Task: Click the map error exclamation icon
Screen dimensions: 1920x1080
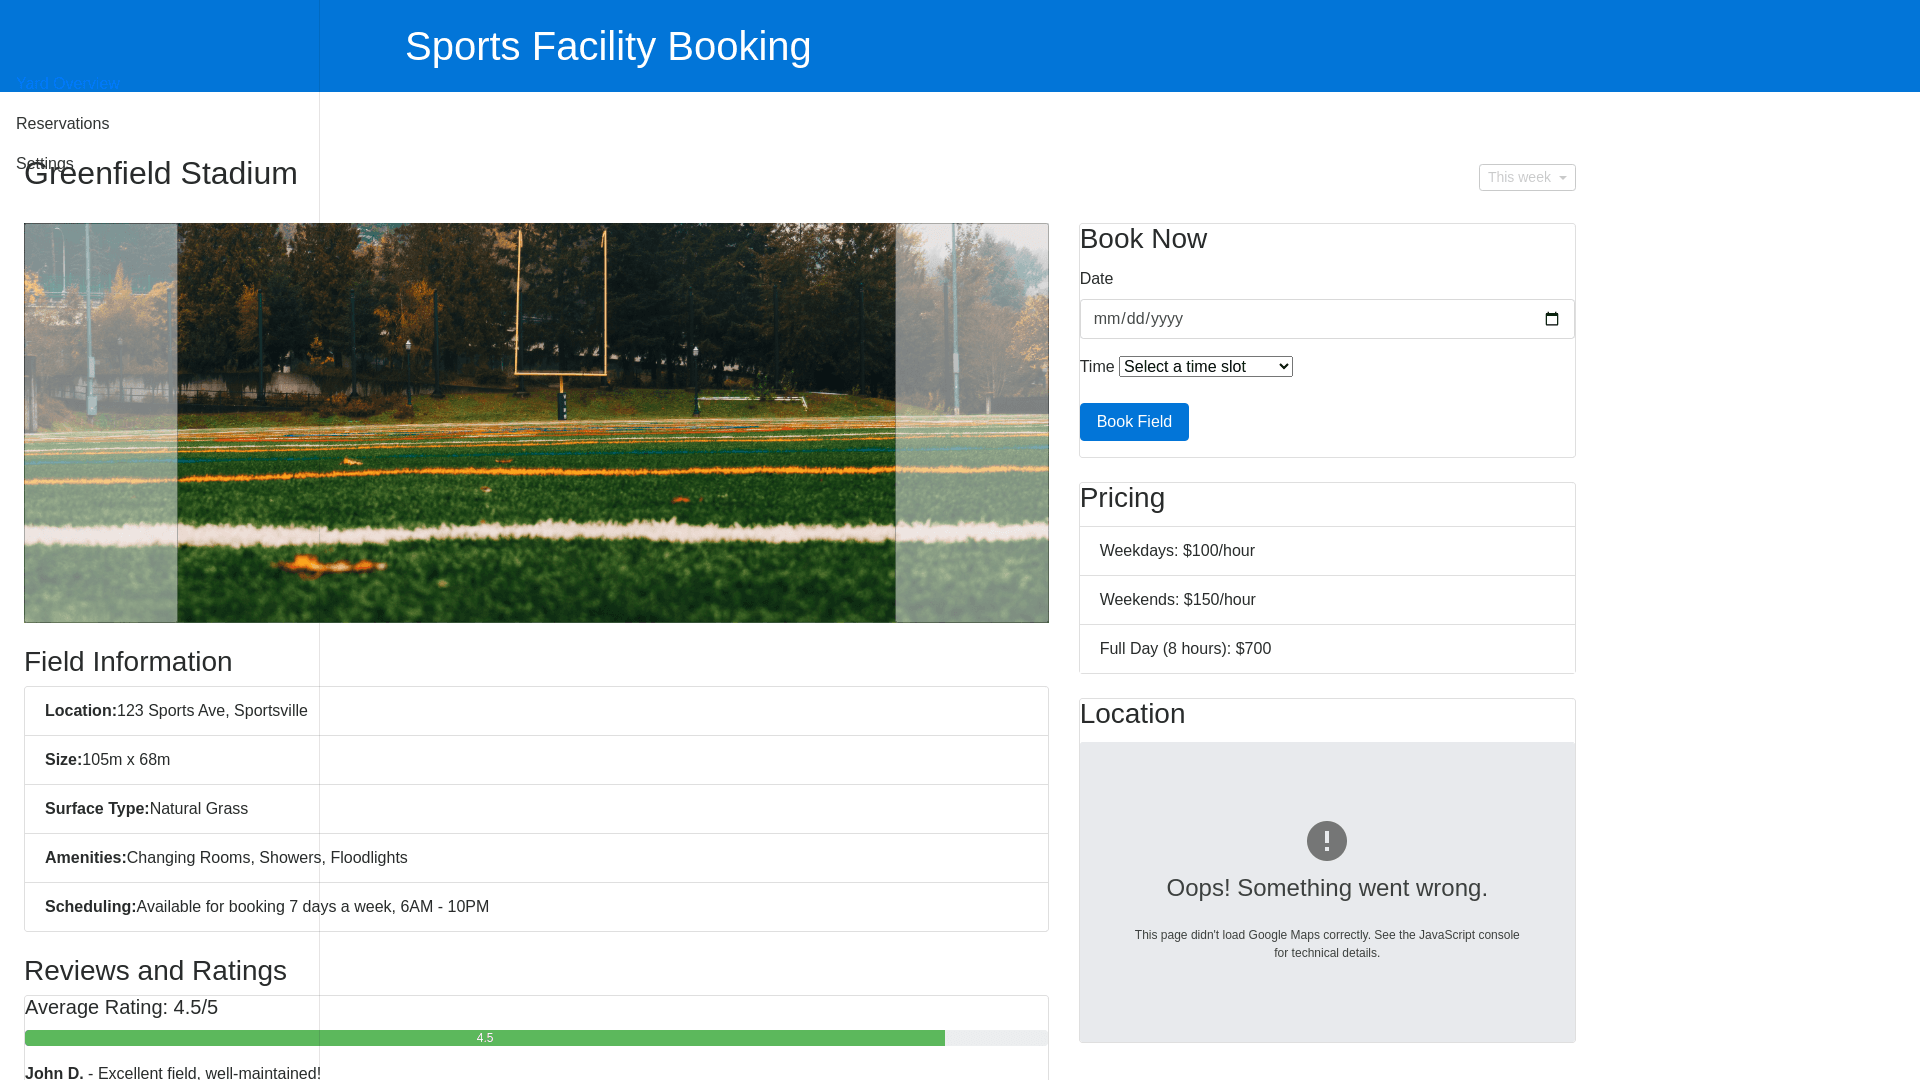Action: (x=1326, y=841)
